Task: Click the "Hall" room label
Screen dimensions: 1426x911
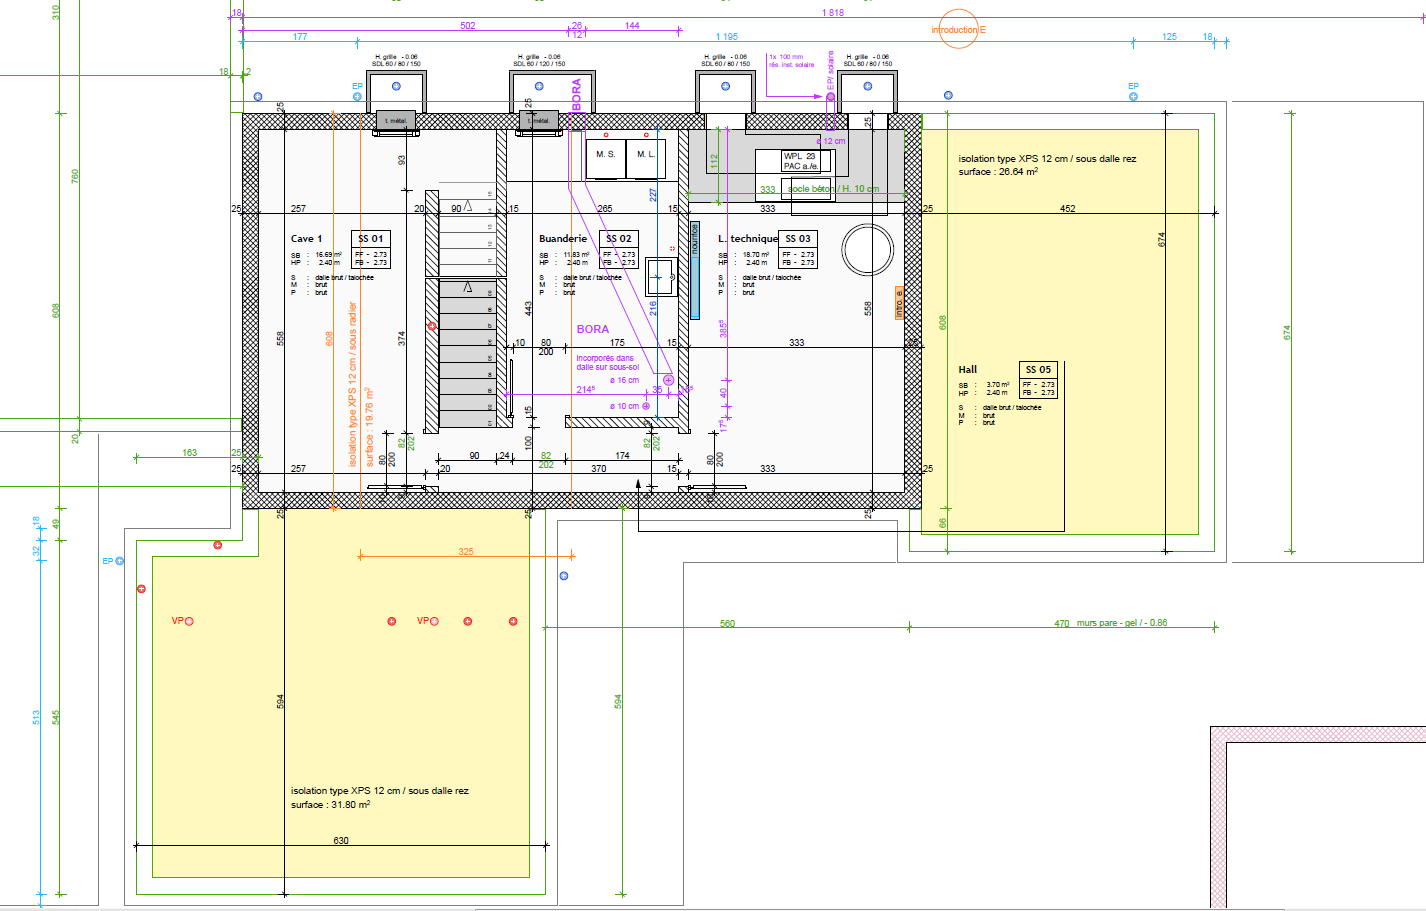Action: point(968,370)
